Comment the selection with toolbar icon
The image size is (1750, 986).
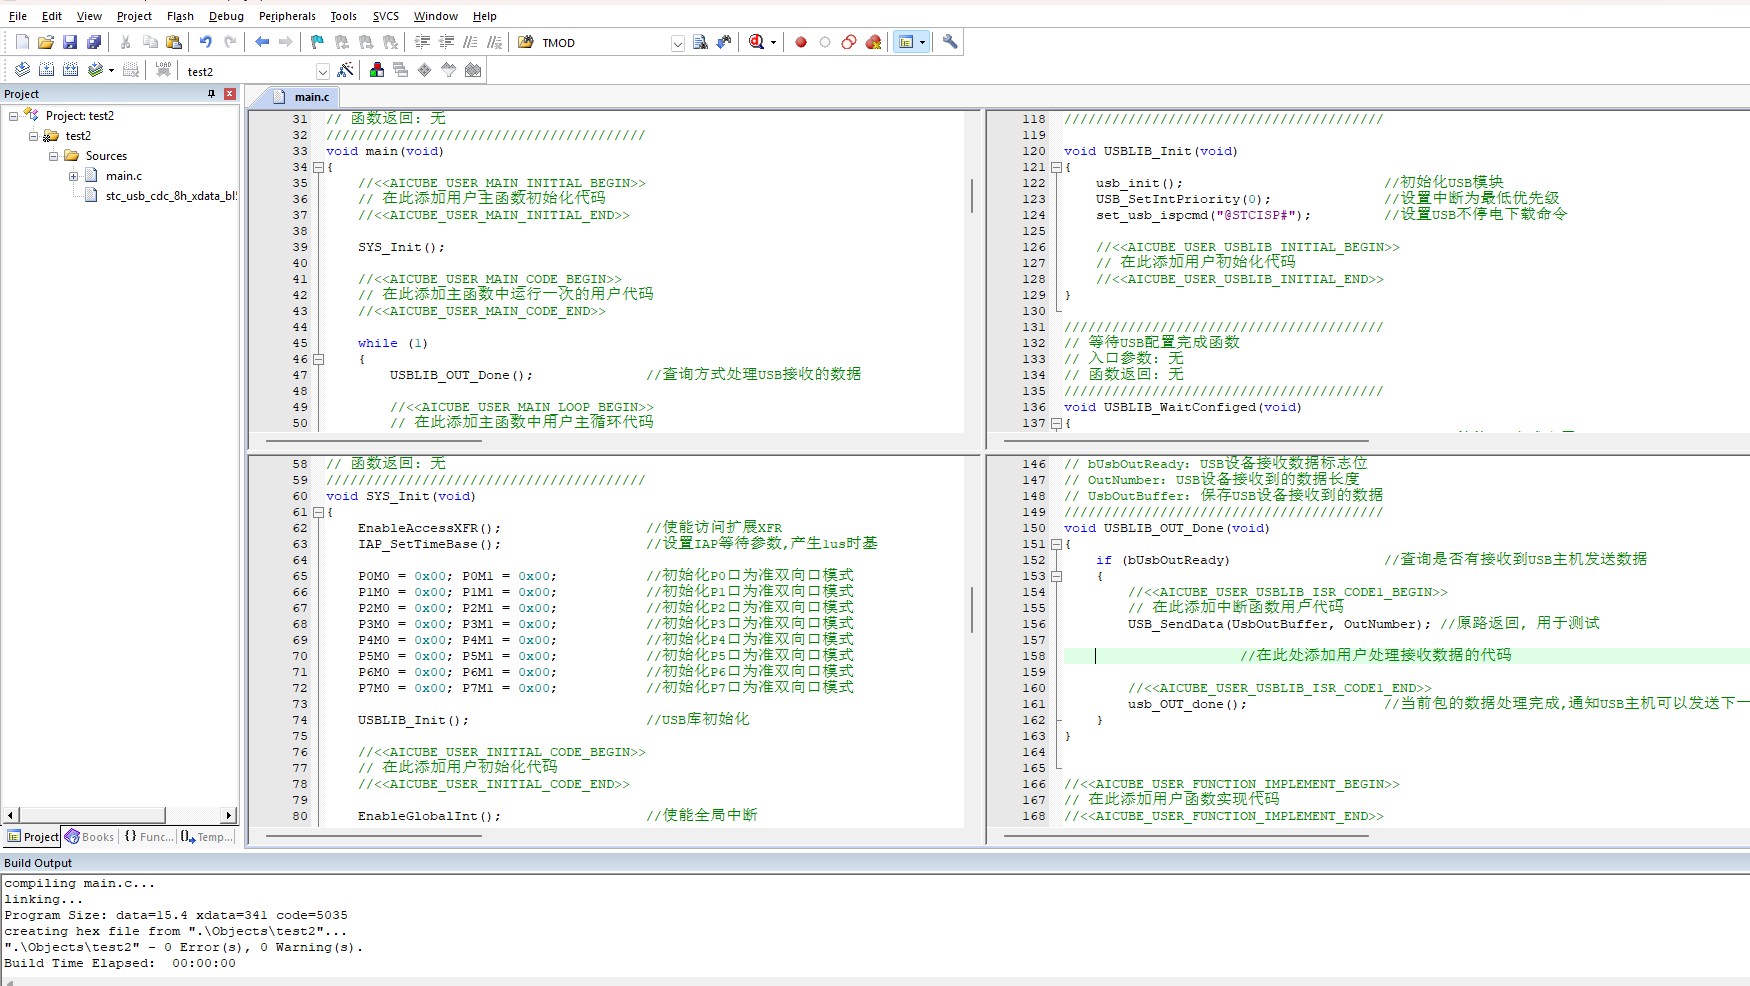click(x=470, y=42)
